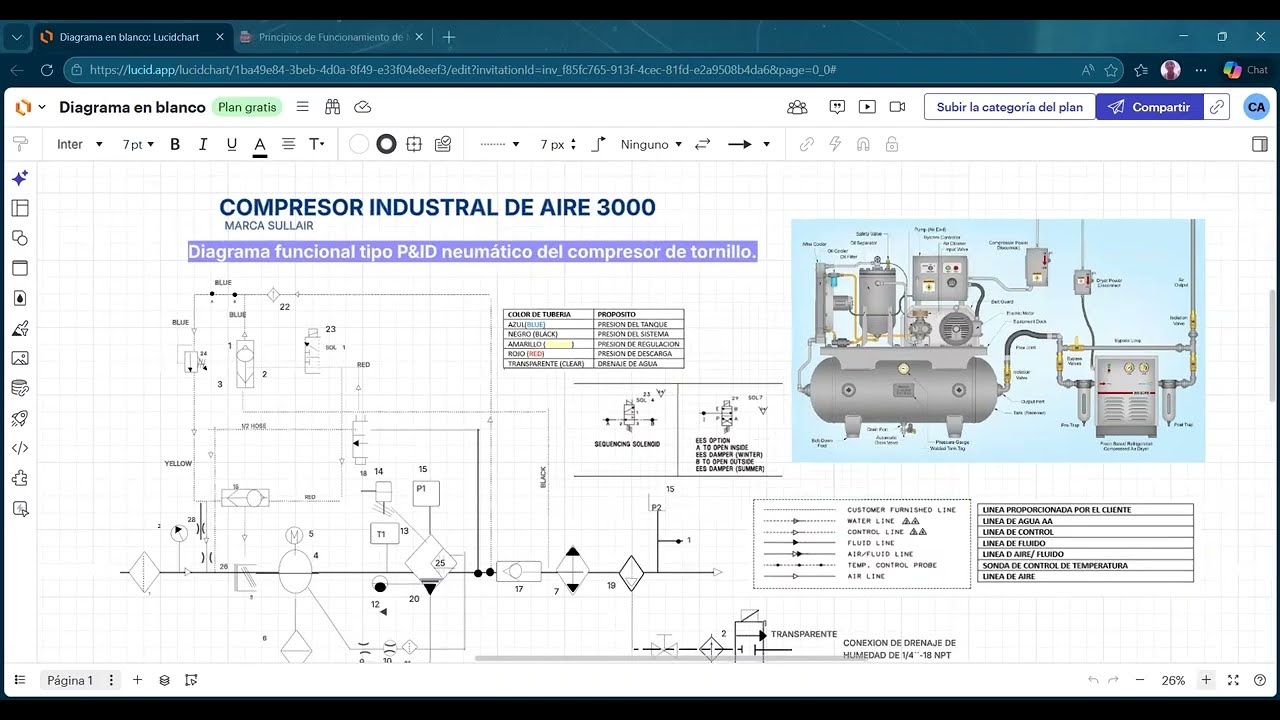
Task: Click the lightning actions toolbar icon
Action: pyautogui.click(x=835, y=144)
